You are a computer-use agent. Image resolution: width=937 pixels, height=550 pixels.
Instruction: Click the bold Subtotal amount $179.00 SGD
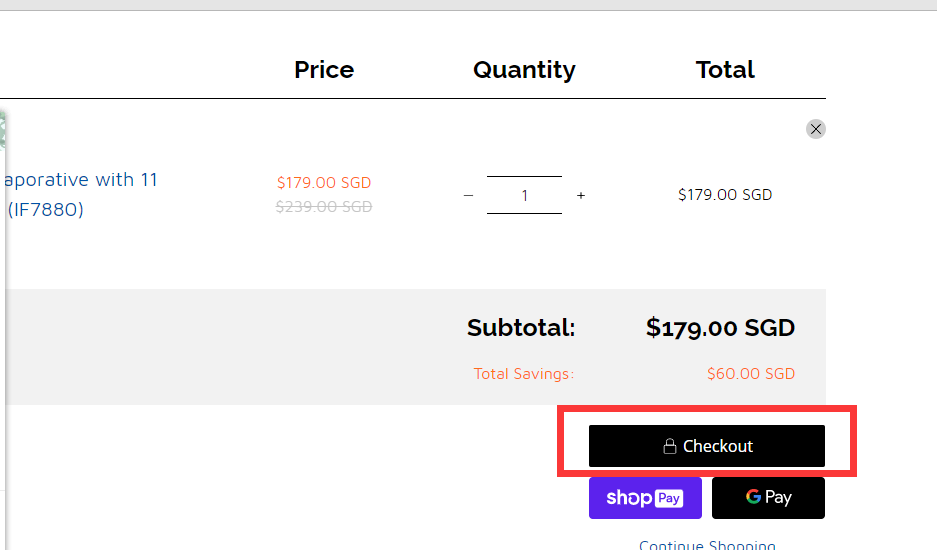click(721, 328)
